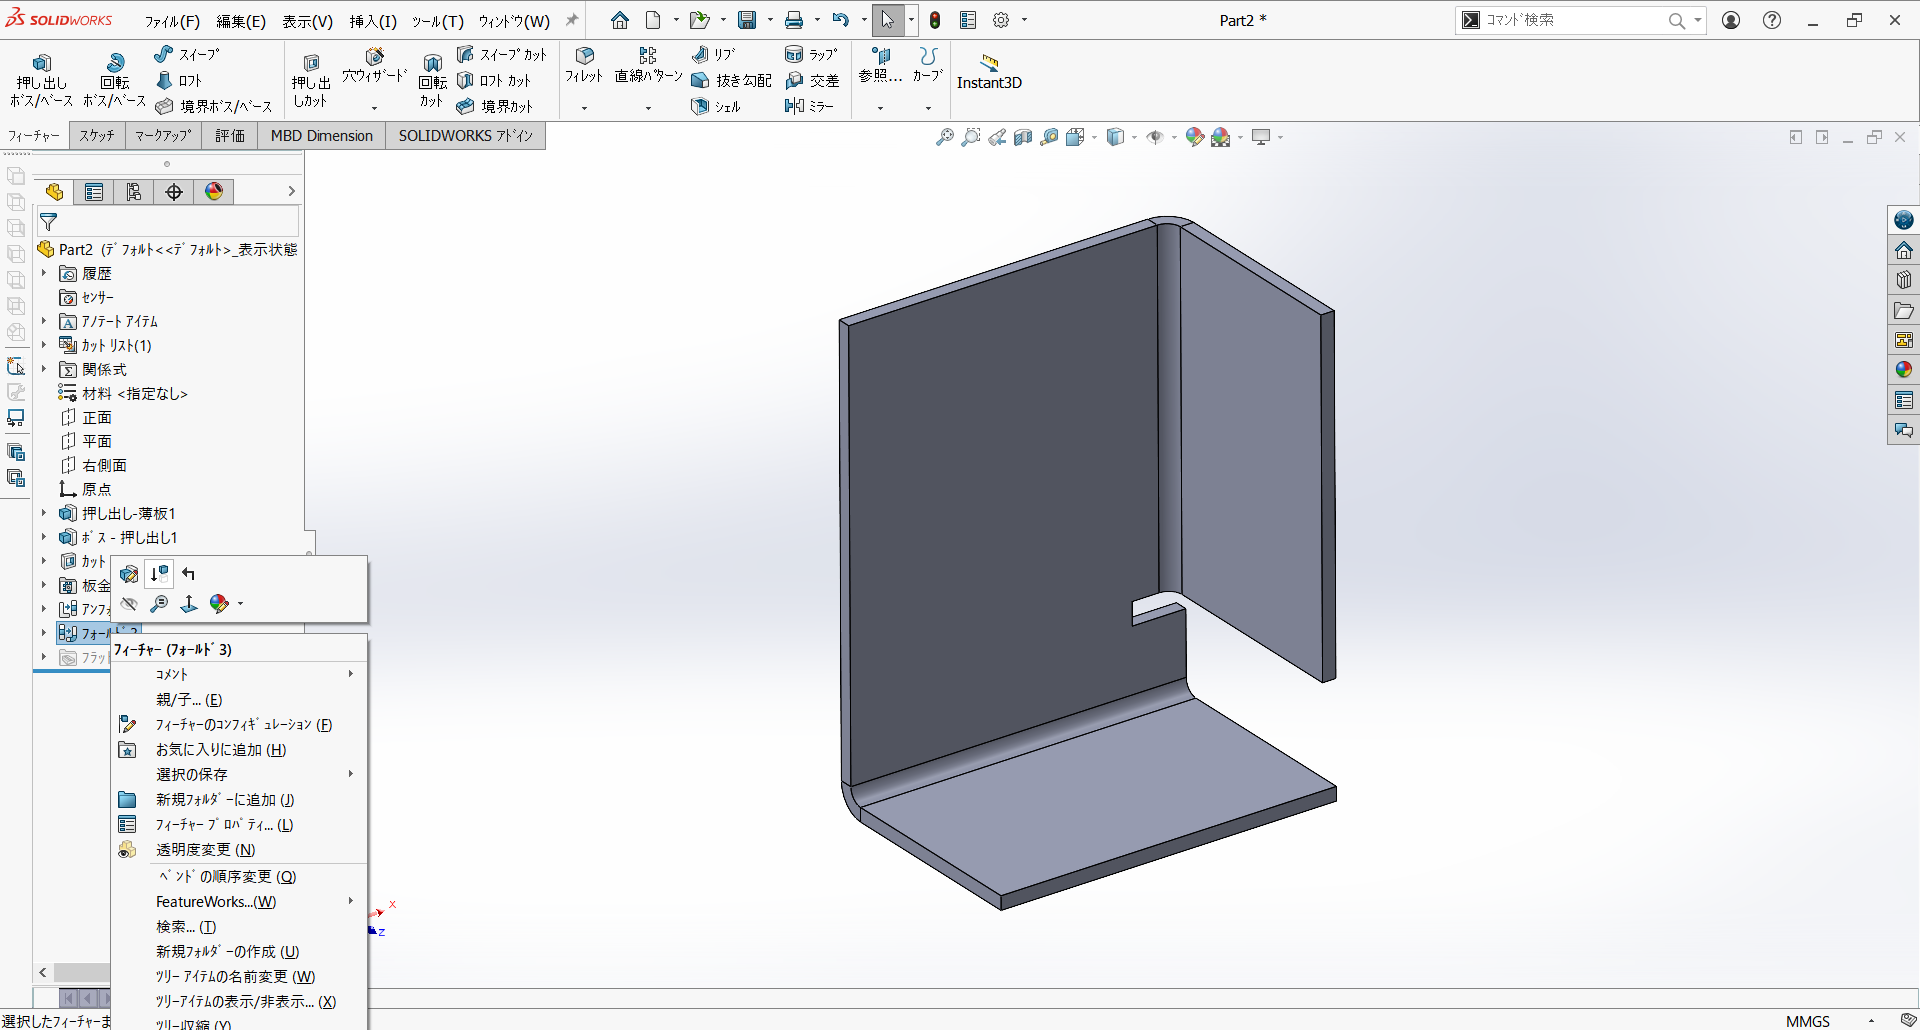This screenshot has height=1030, width=1920.
Task: Select the Extruded Cut (押し出しカット) tool
Action: pyautogui.click(x=311, y=80)
